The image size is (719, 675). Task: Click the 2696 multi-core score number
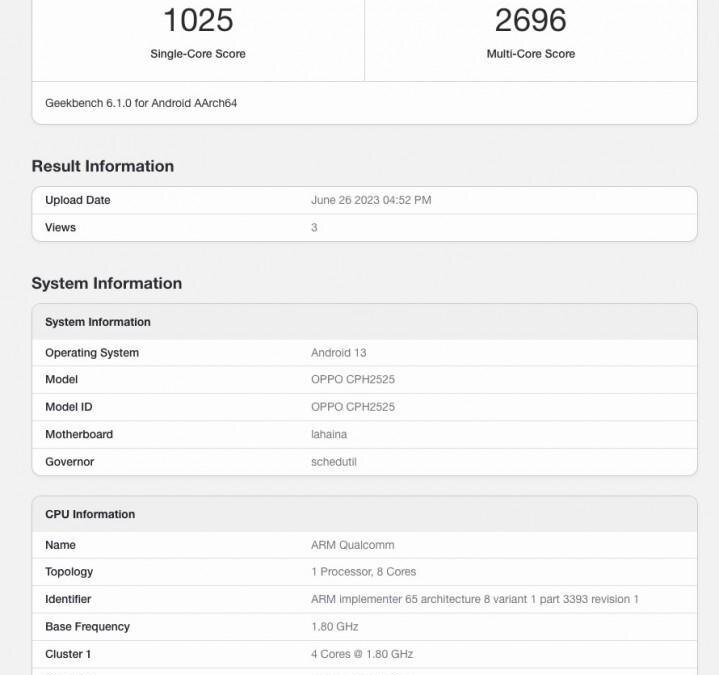click(x=530, y=20)
